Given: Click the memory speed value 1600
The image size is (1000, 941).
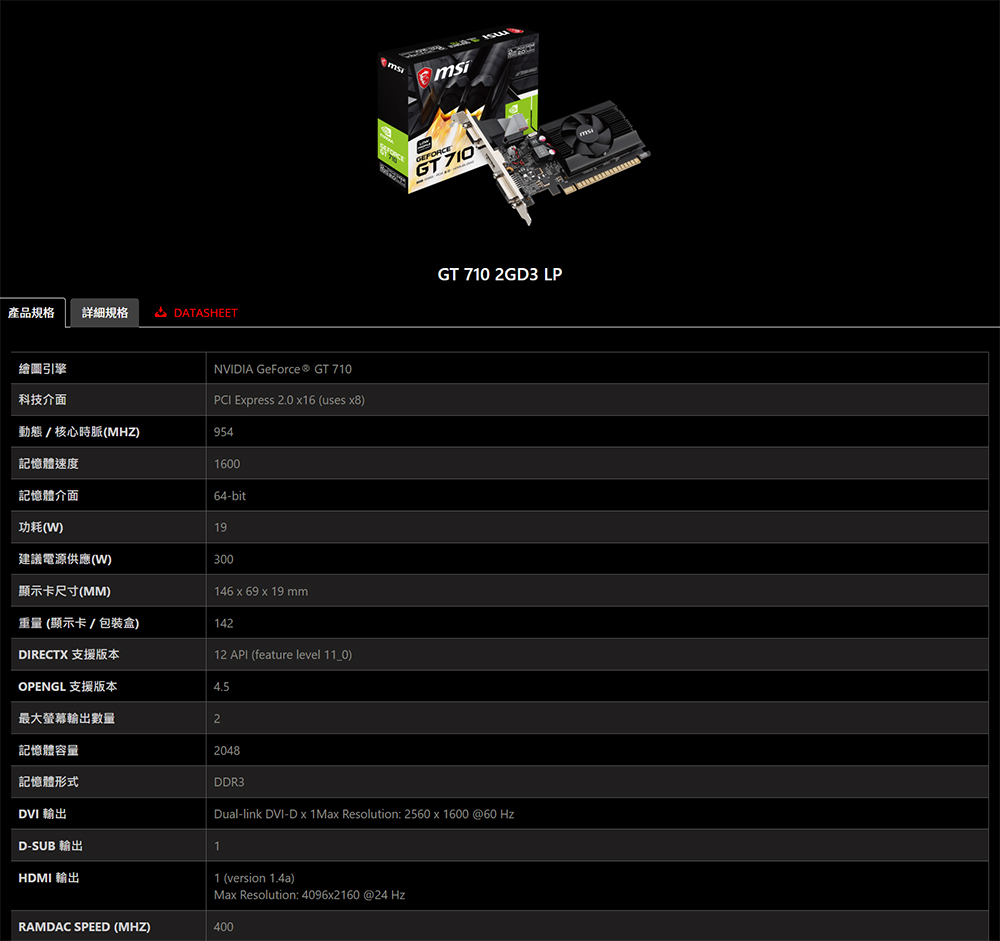Looking at the screenshot, I should pos(226,464).
